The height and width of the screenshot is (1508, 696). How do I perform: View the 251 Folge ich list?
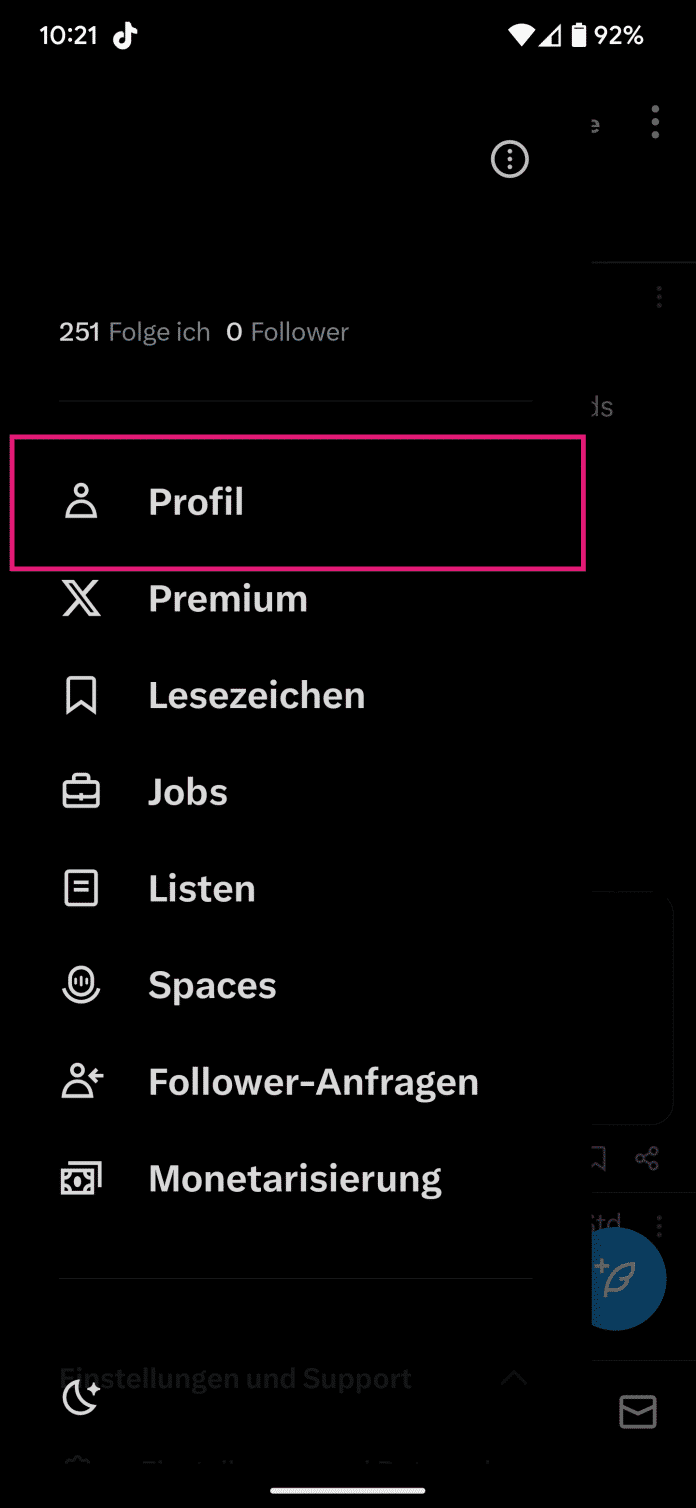pyautogui.click(x=135, y=332)
